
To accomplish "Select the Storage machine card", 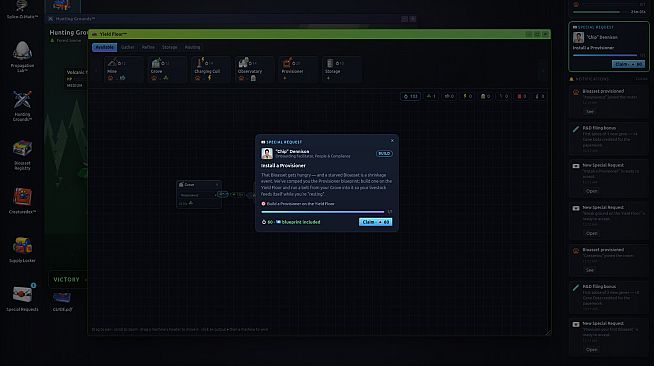I will click(342, 69).
